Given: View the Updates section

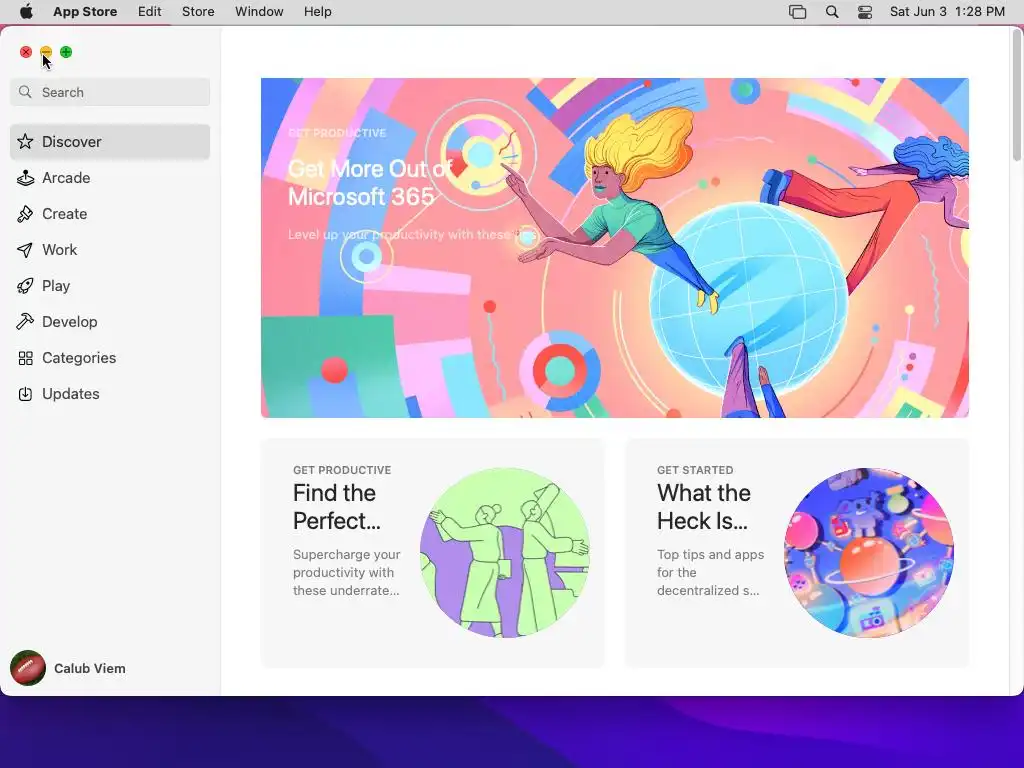Looking at the screenshot, I should (110, 394).
